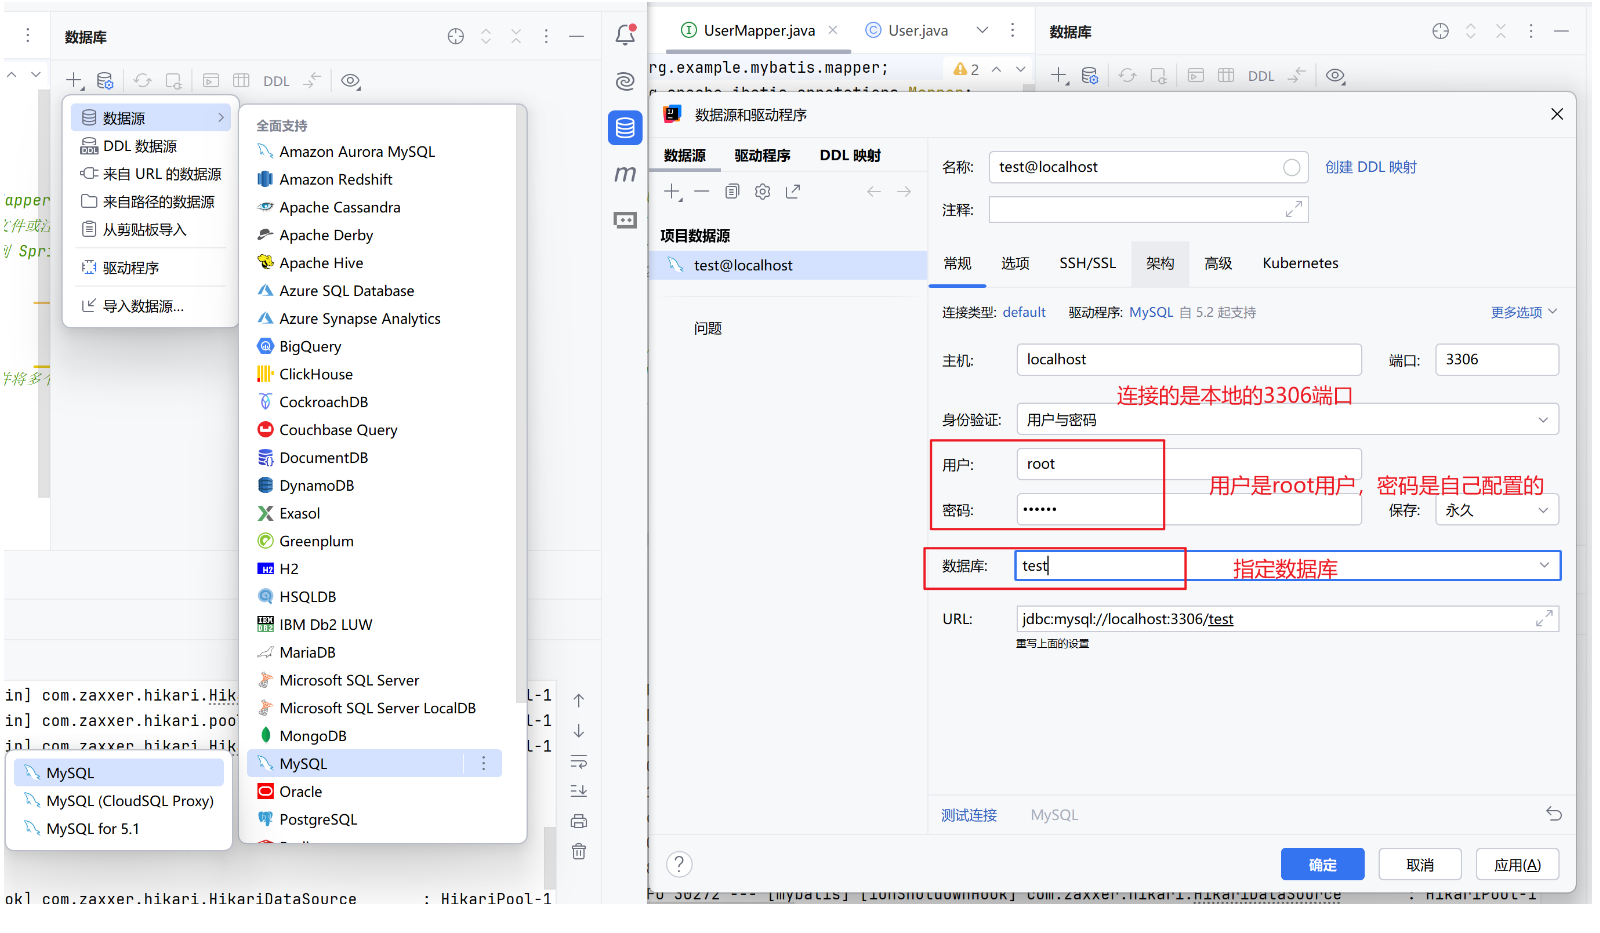Choose Oracle from data source list

tap(373, 791)
